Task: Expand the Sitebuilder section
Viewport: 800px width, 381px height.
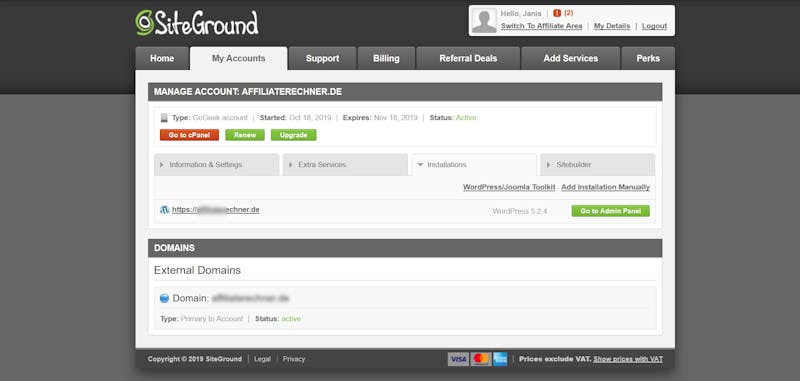Action: (x=598, y=165)
